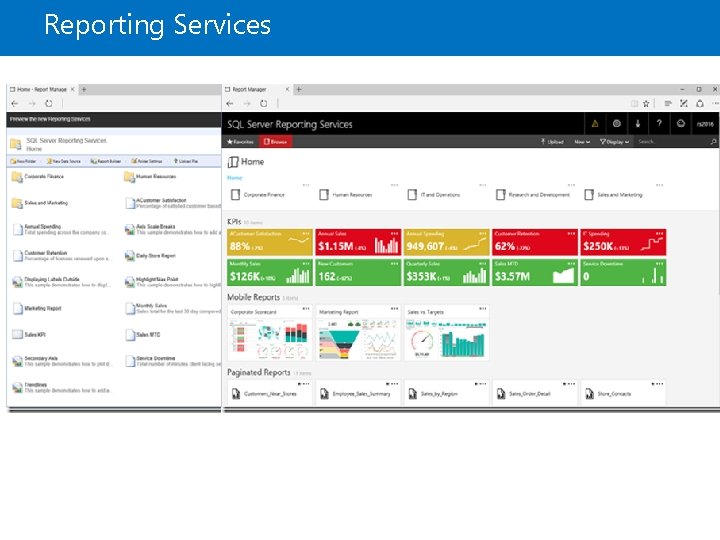Refresh the right Report Manager browser window
720x540 pixels.
264,104
